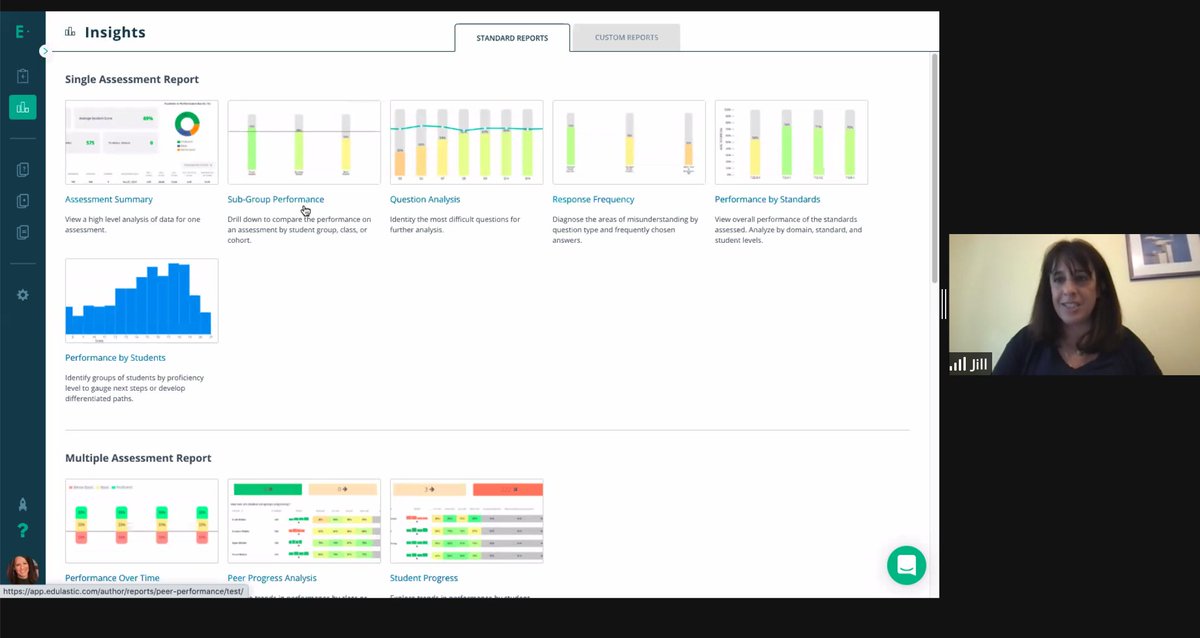Open the Student Progress thumbnail
The image size is (1200, 638).
[x=466, y=521]
